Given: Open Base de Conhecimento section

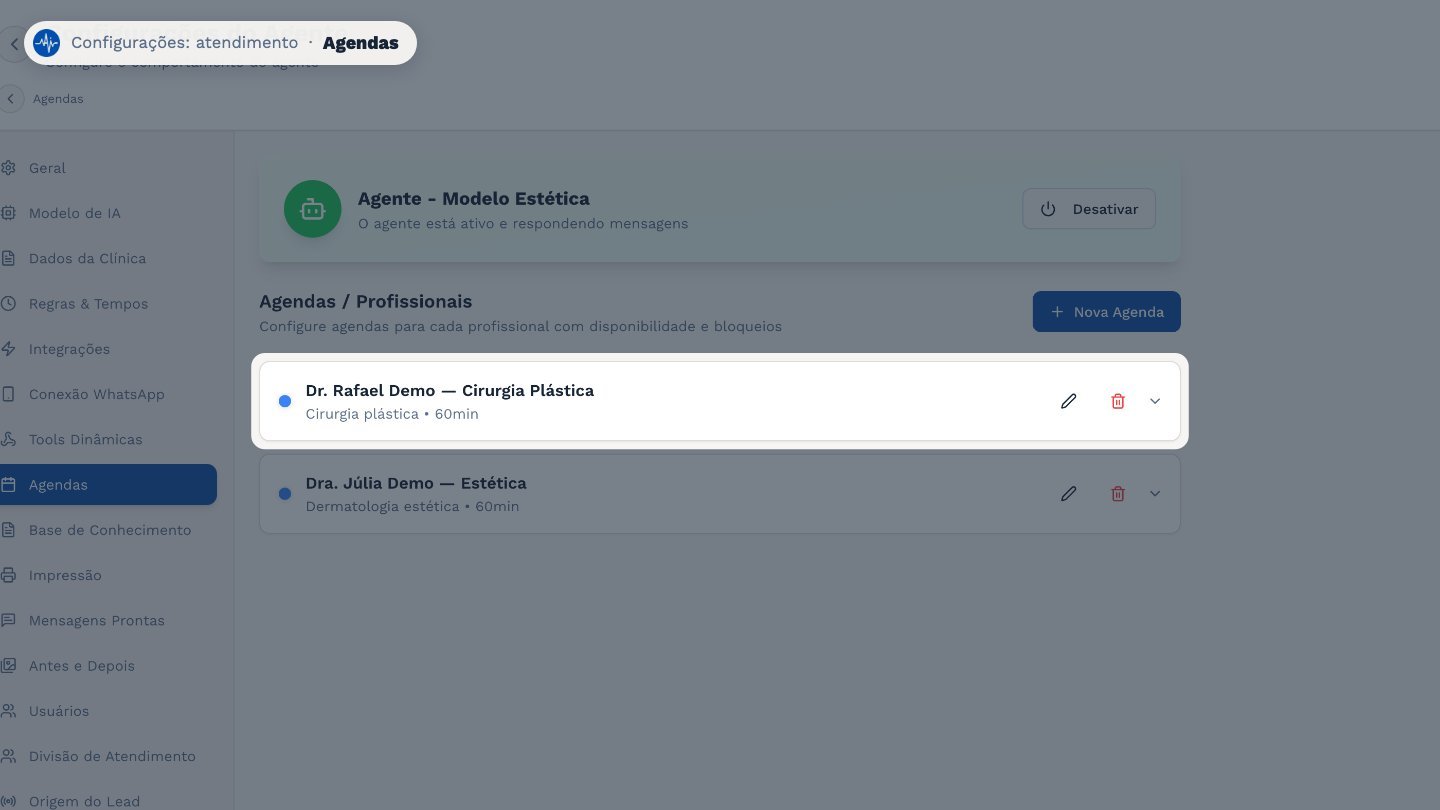Looking at the screenshot, I should point(108,530).
